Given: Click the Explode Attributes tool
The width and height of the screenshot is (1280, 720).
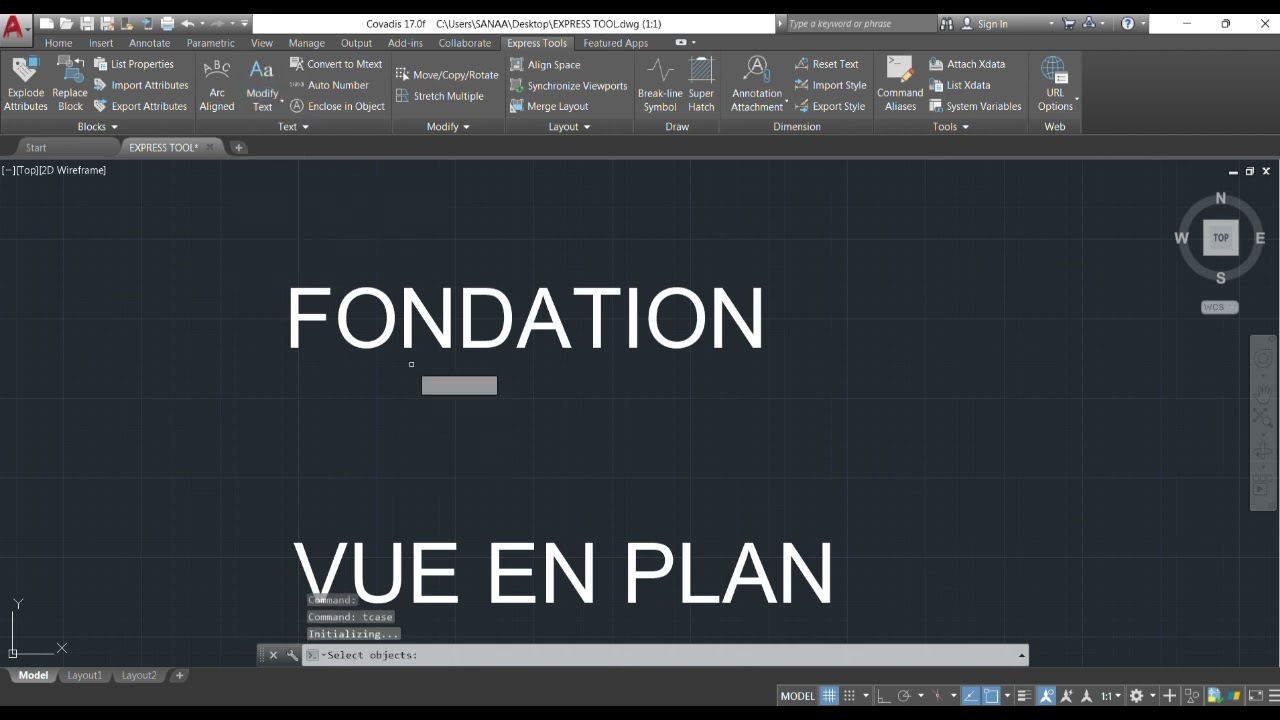Looking at the screenshot, I should pyautogui.click(x=25, y=84).
